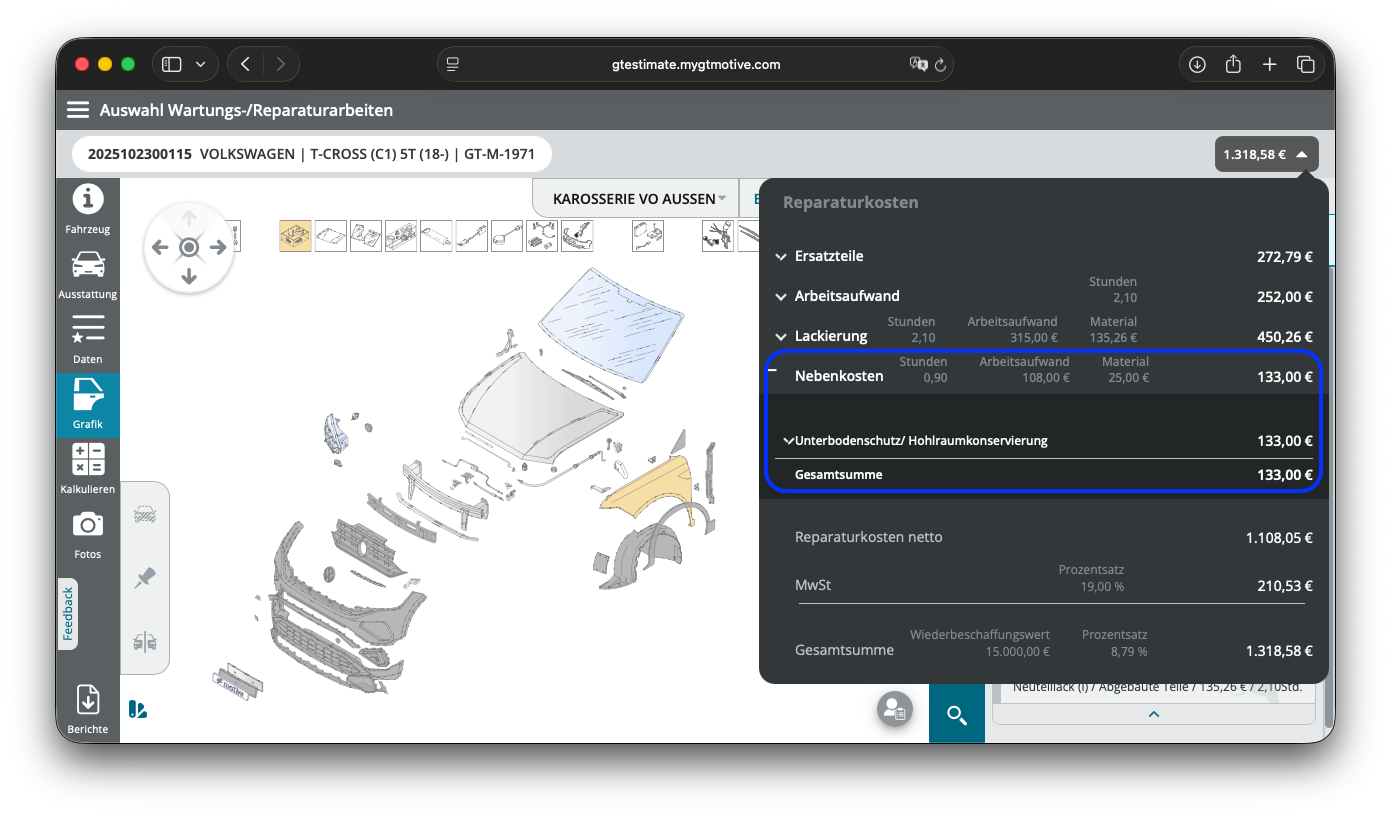Click the user clipboard floating button
This screenshot has height=817, width=1391.
893,708
